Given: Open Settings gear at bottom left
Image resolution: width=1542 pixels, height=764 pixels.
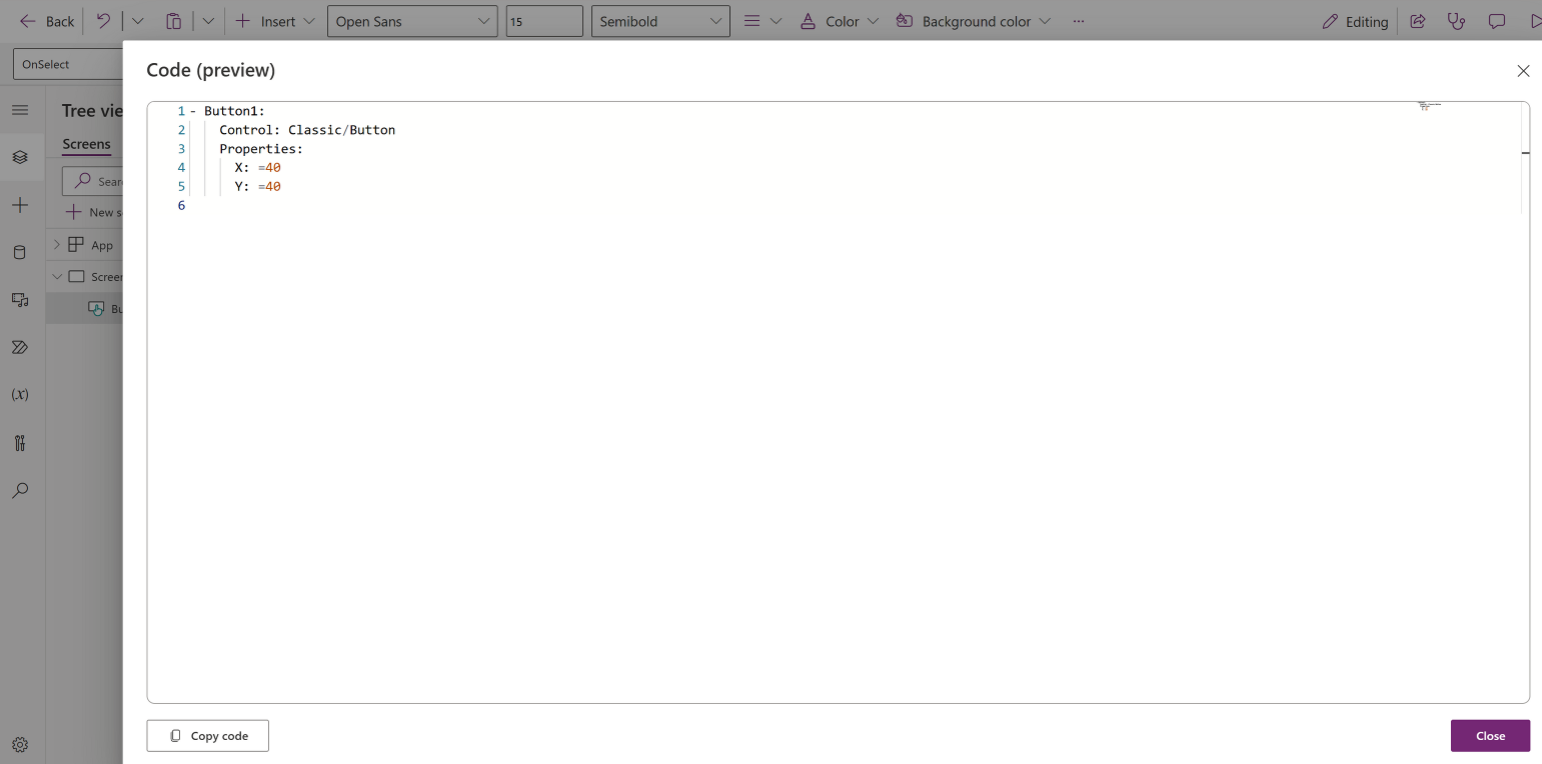Looking at the screenshot, I should (x=20, y=745).
